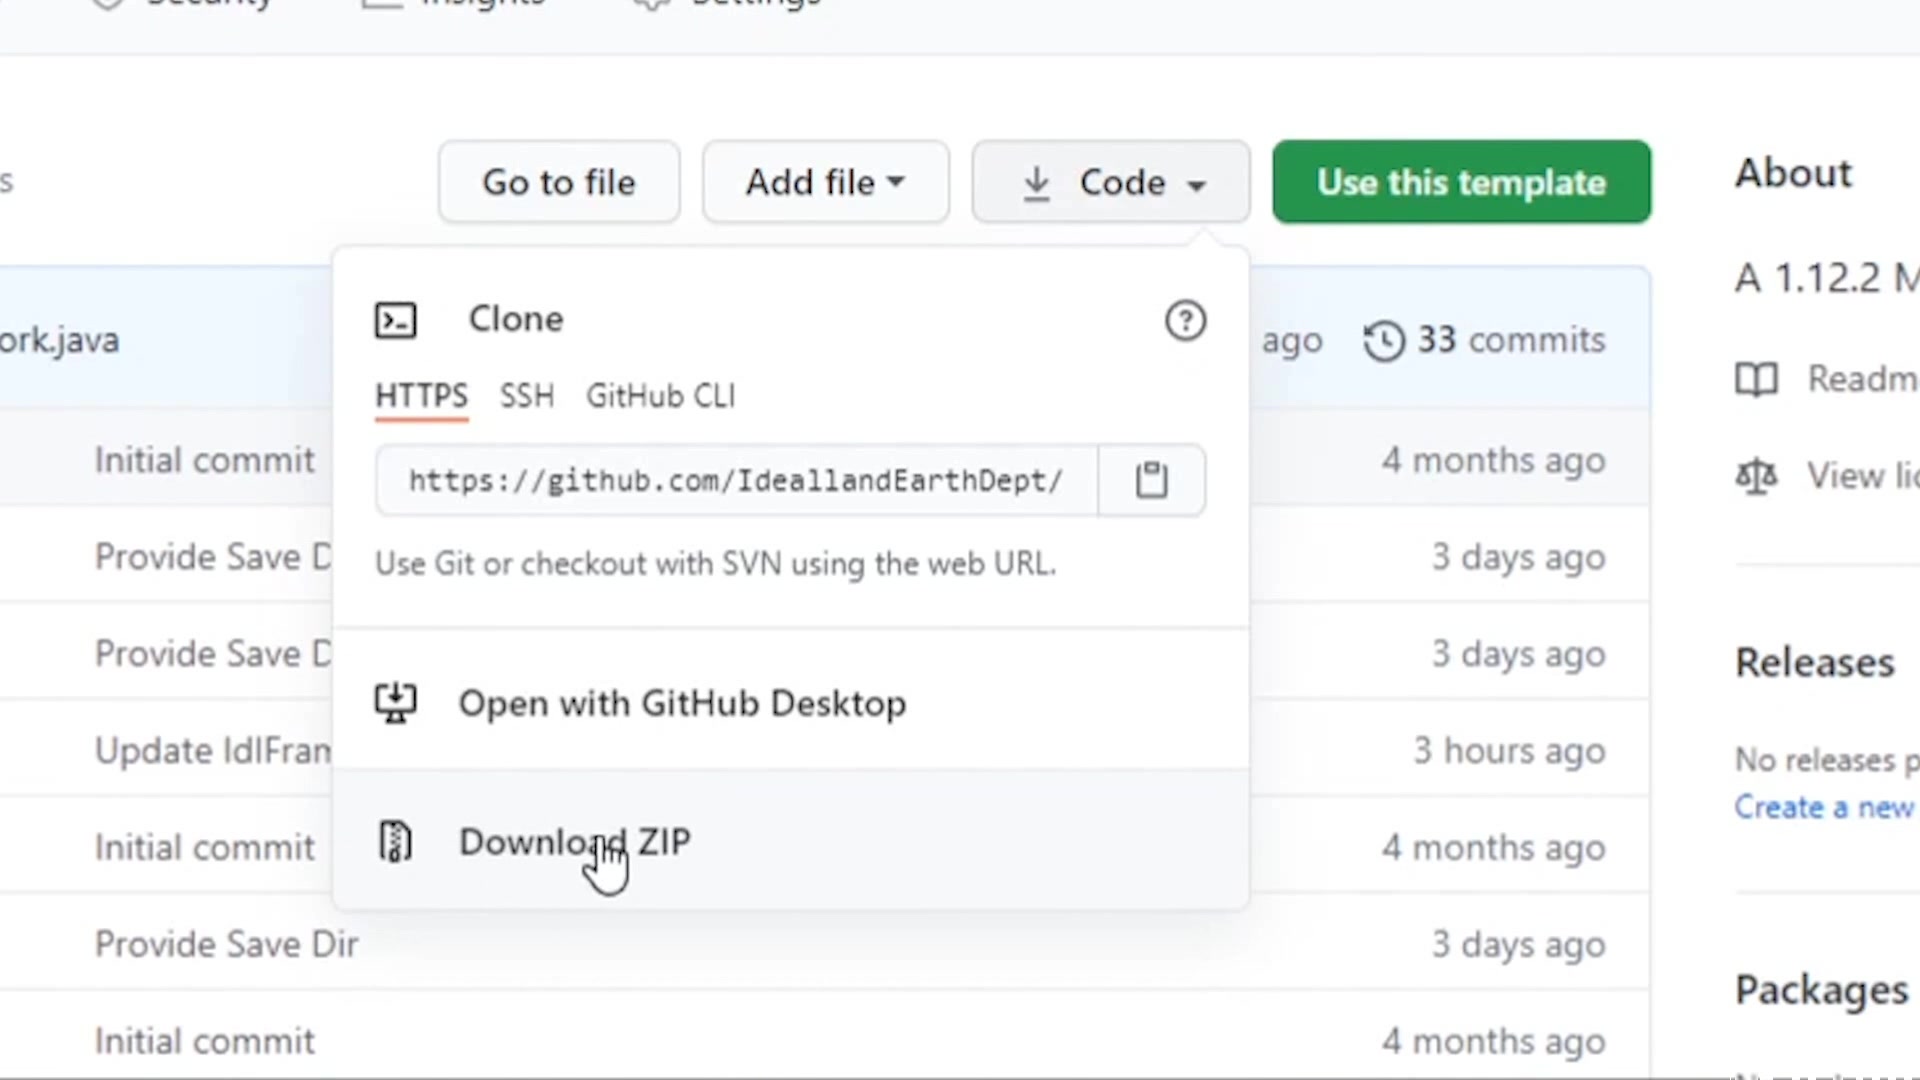Select the HTTPS clone tab

421,396
